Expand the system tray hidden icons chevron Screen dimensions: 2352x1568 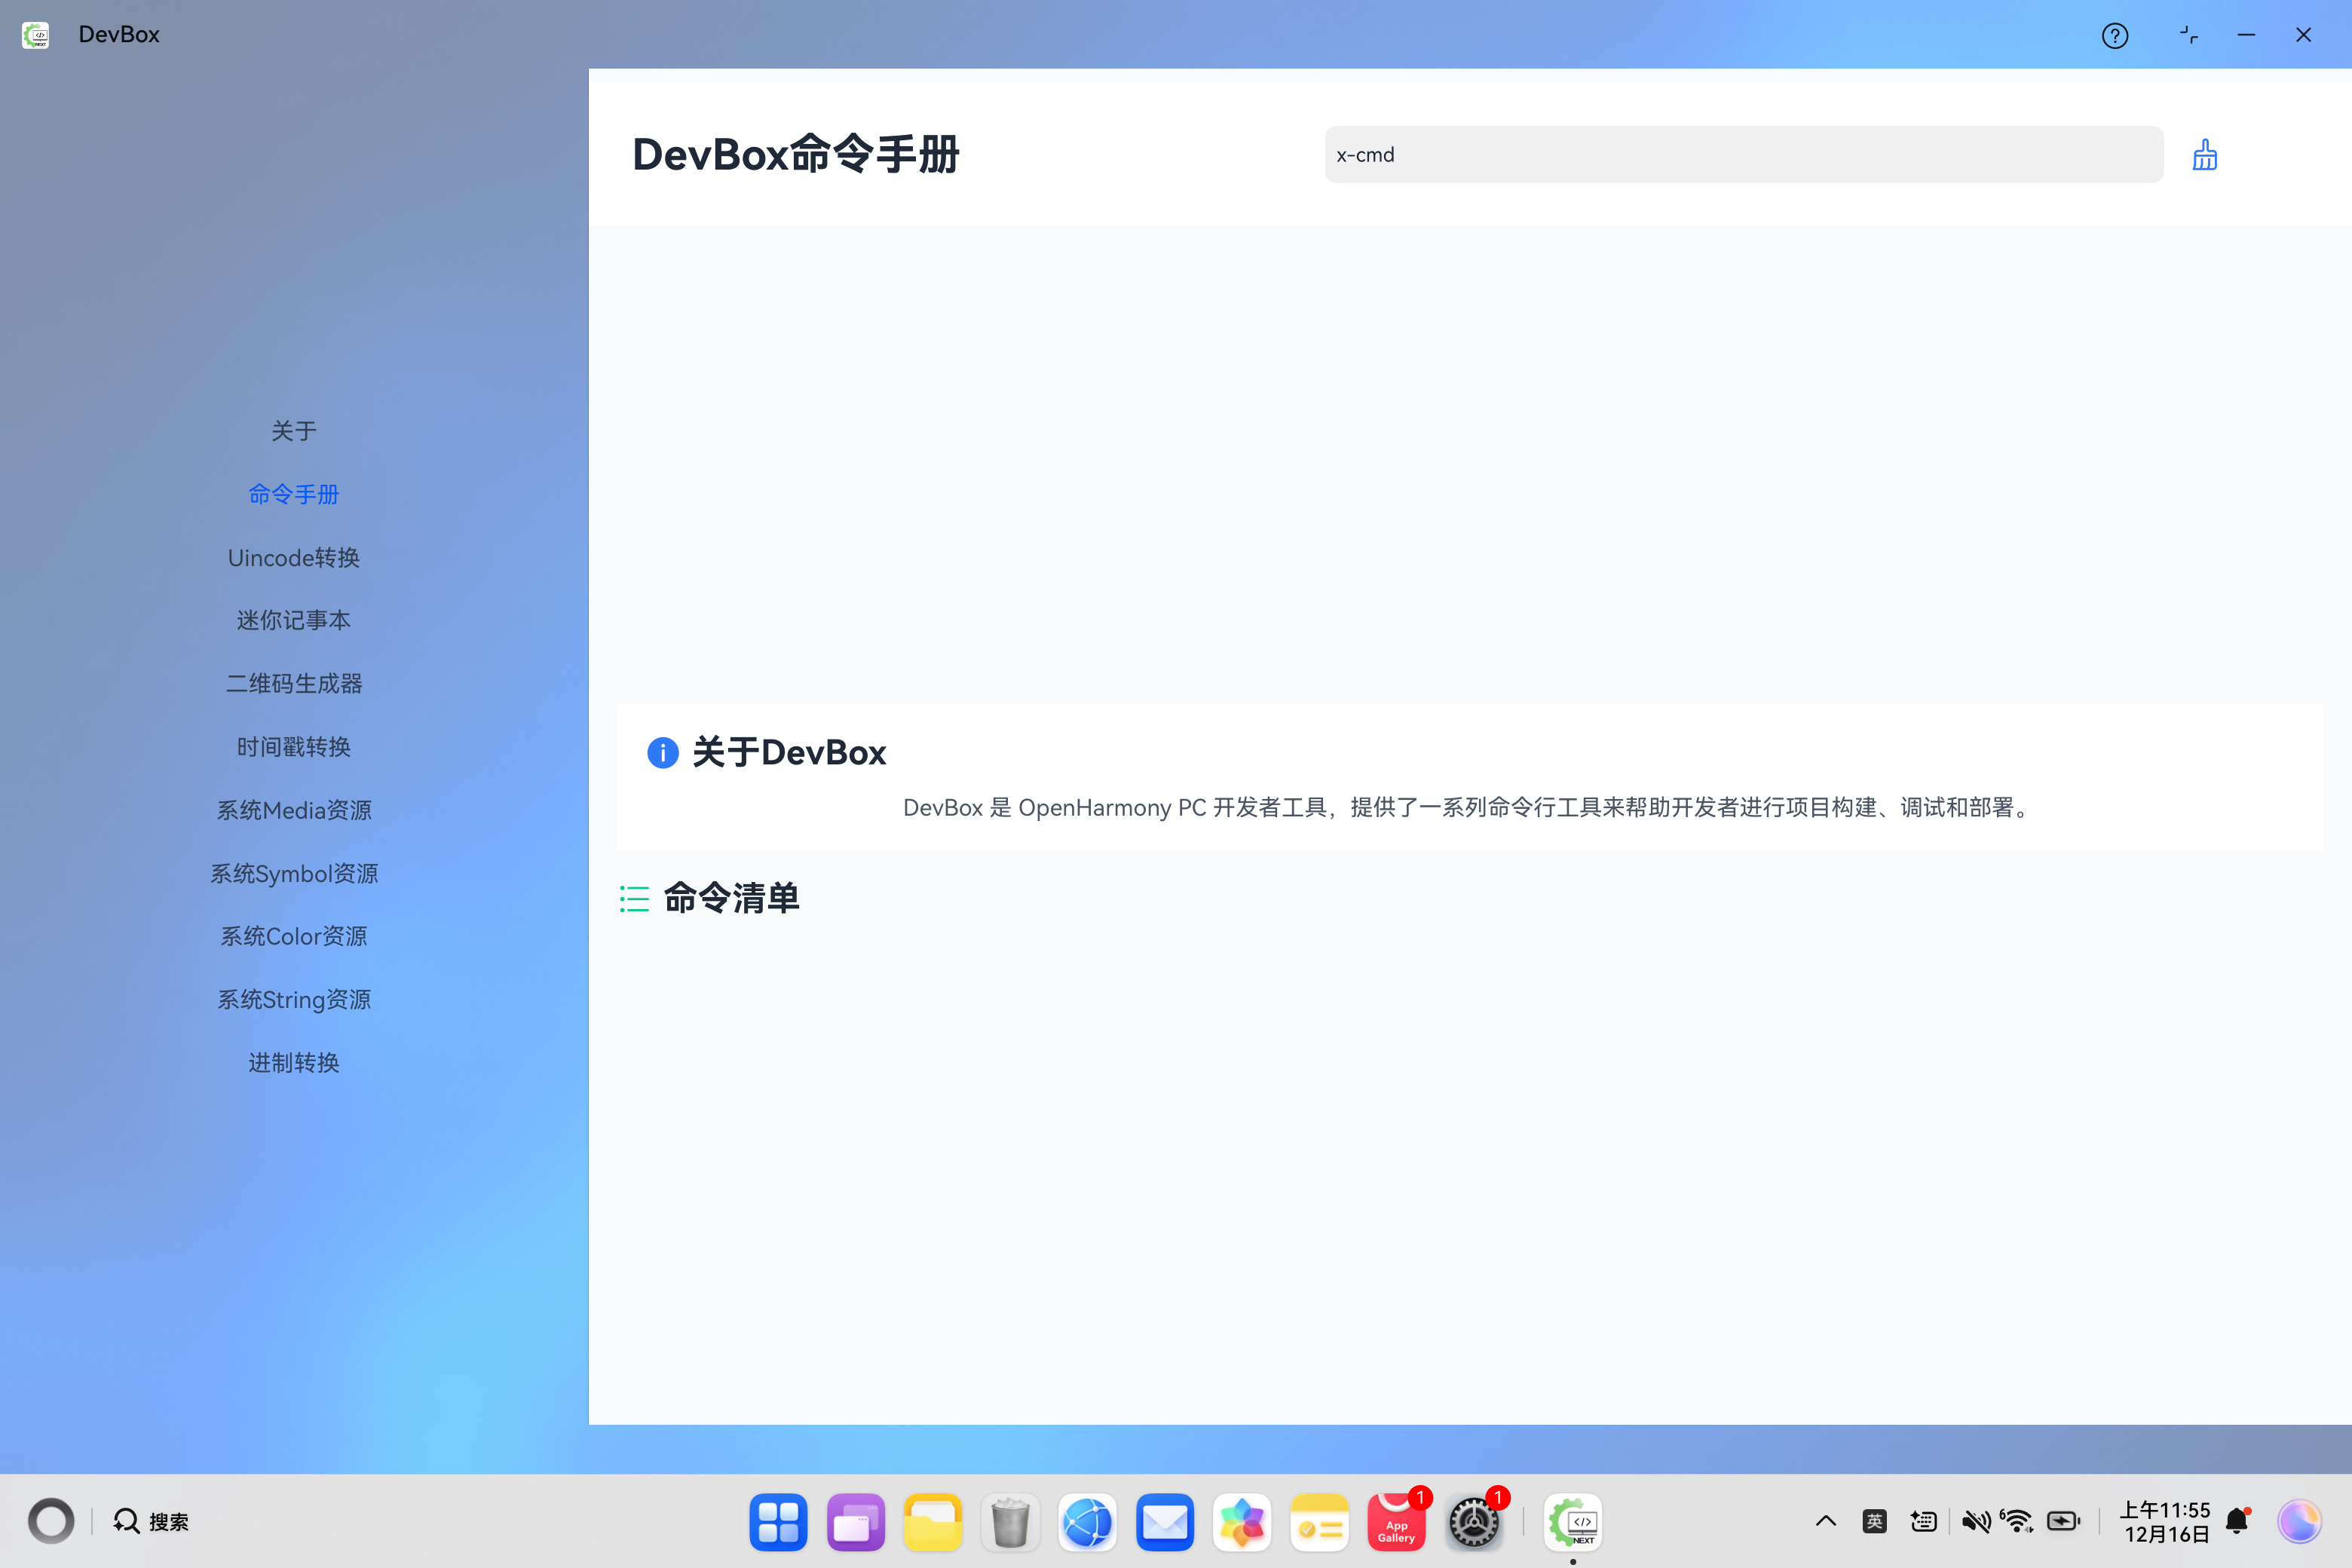coord(1825,1521)
